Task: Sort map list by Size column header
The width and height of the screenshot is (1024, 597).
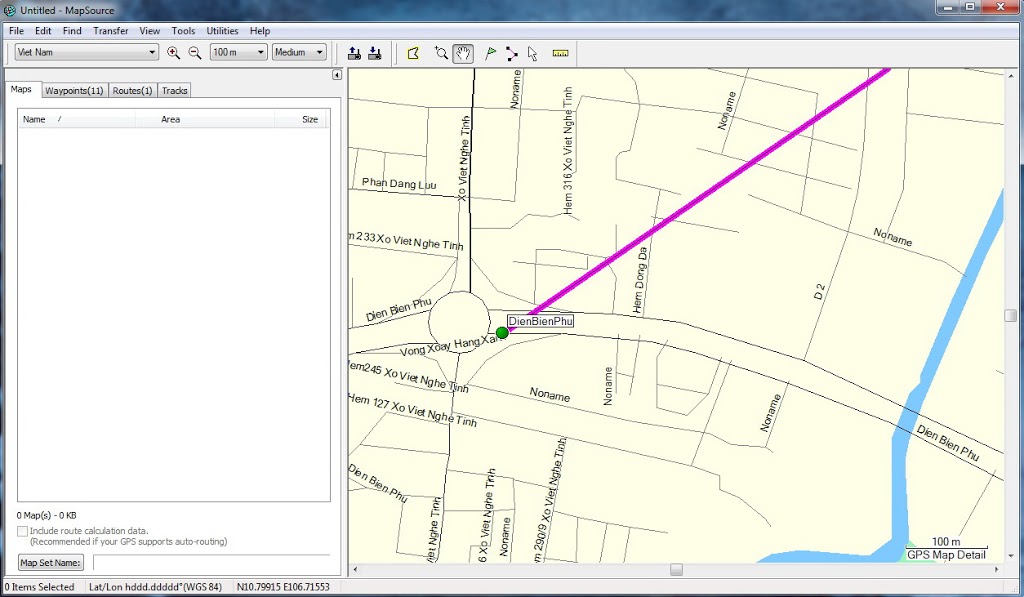Action: (300, 120)
